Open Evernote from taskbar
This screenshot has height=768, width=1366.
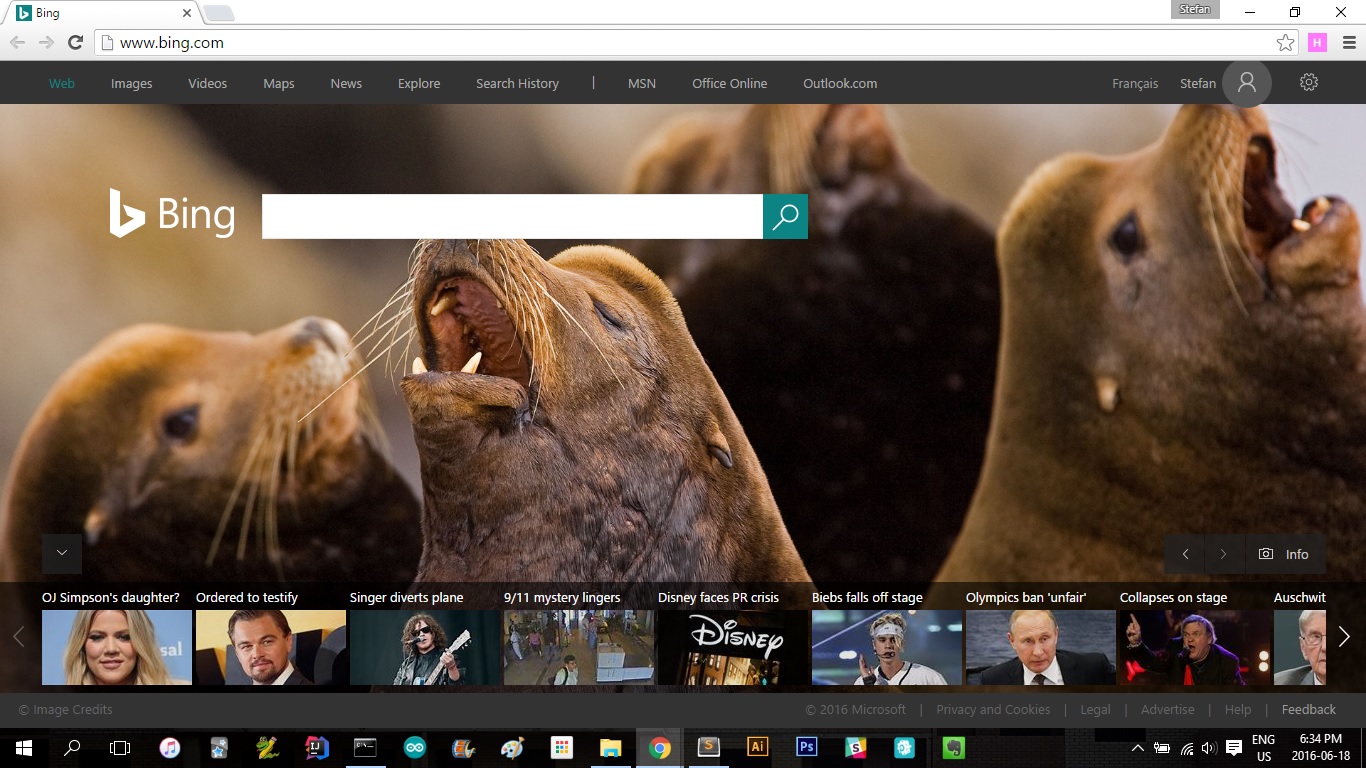(x=954, y=748)
